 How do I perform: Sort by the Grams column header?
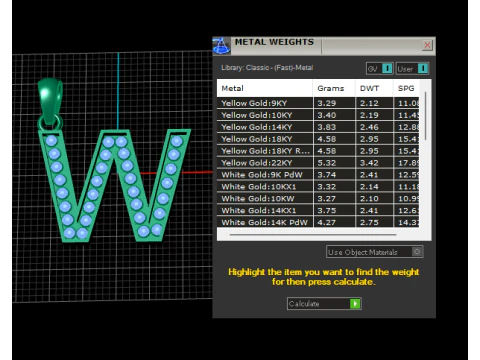tap(334, 88)
